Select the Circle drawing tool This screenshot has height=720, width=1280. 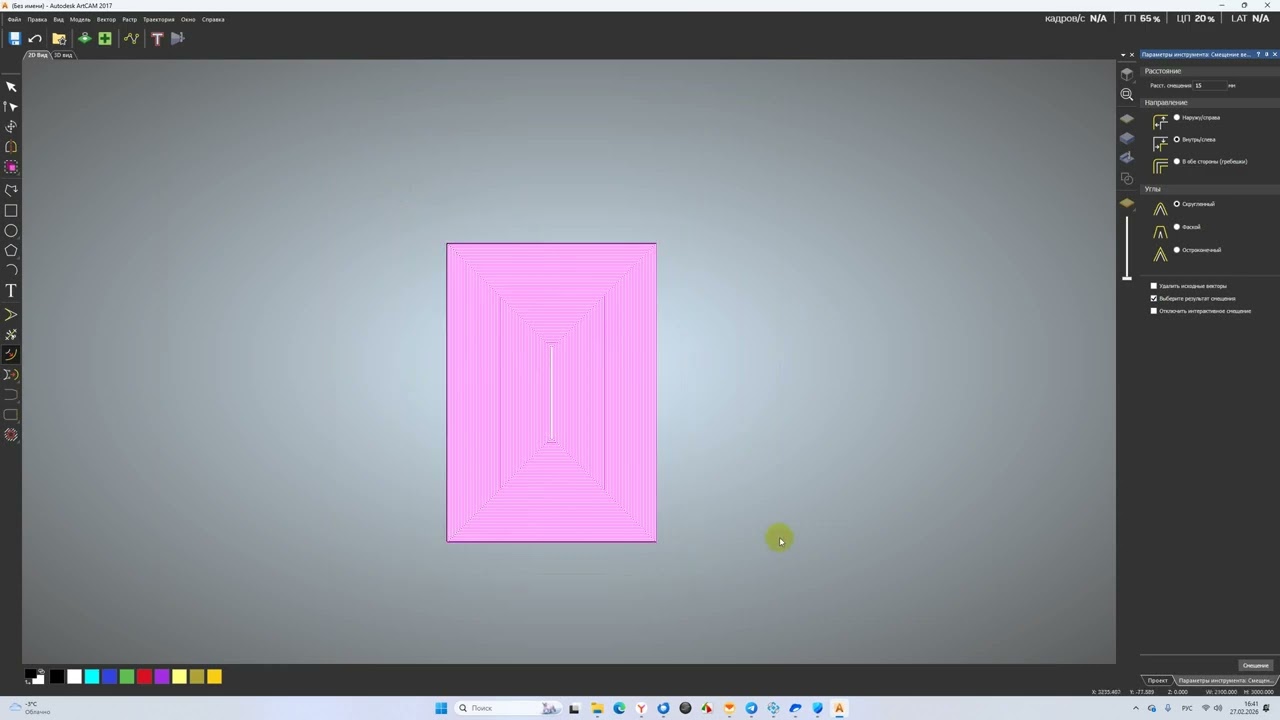point(11,231)
